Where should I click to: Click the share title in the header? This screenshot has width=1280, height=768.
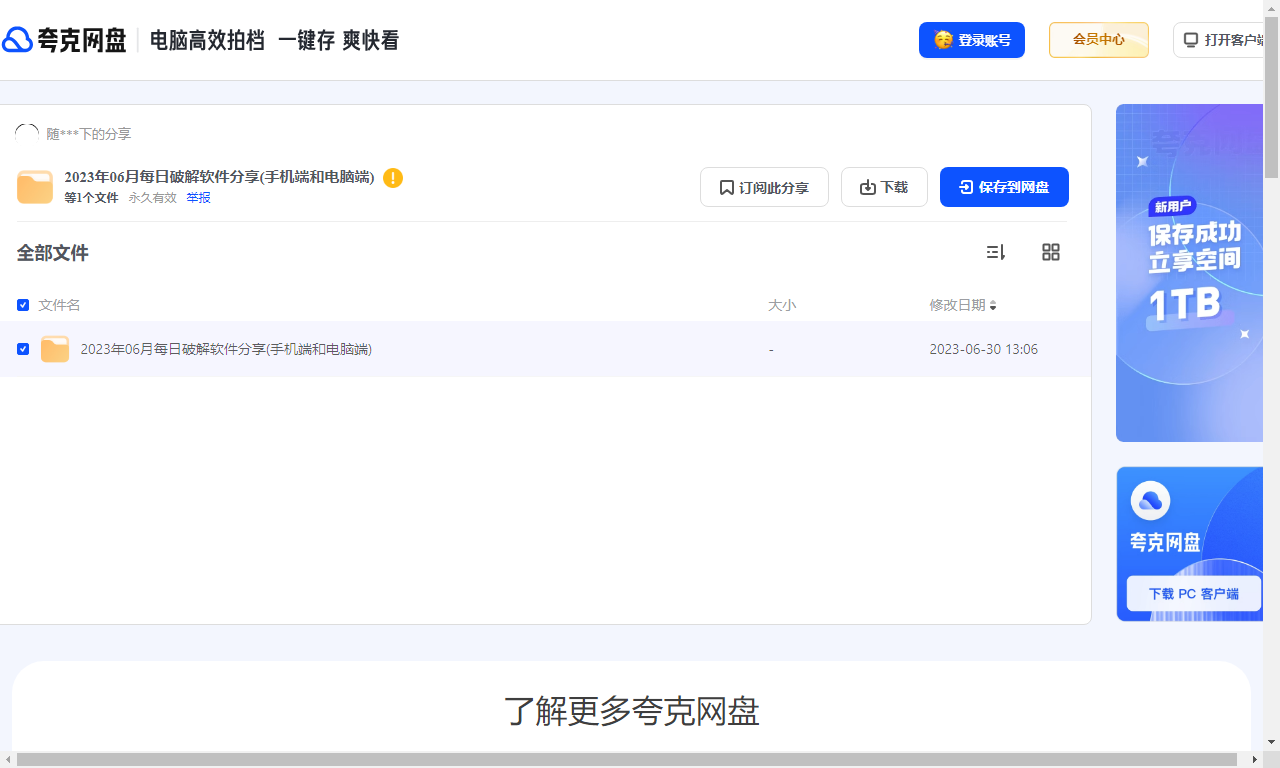click(219, 177)
